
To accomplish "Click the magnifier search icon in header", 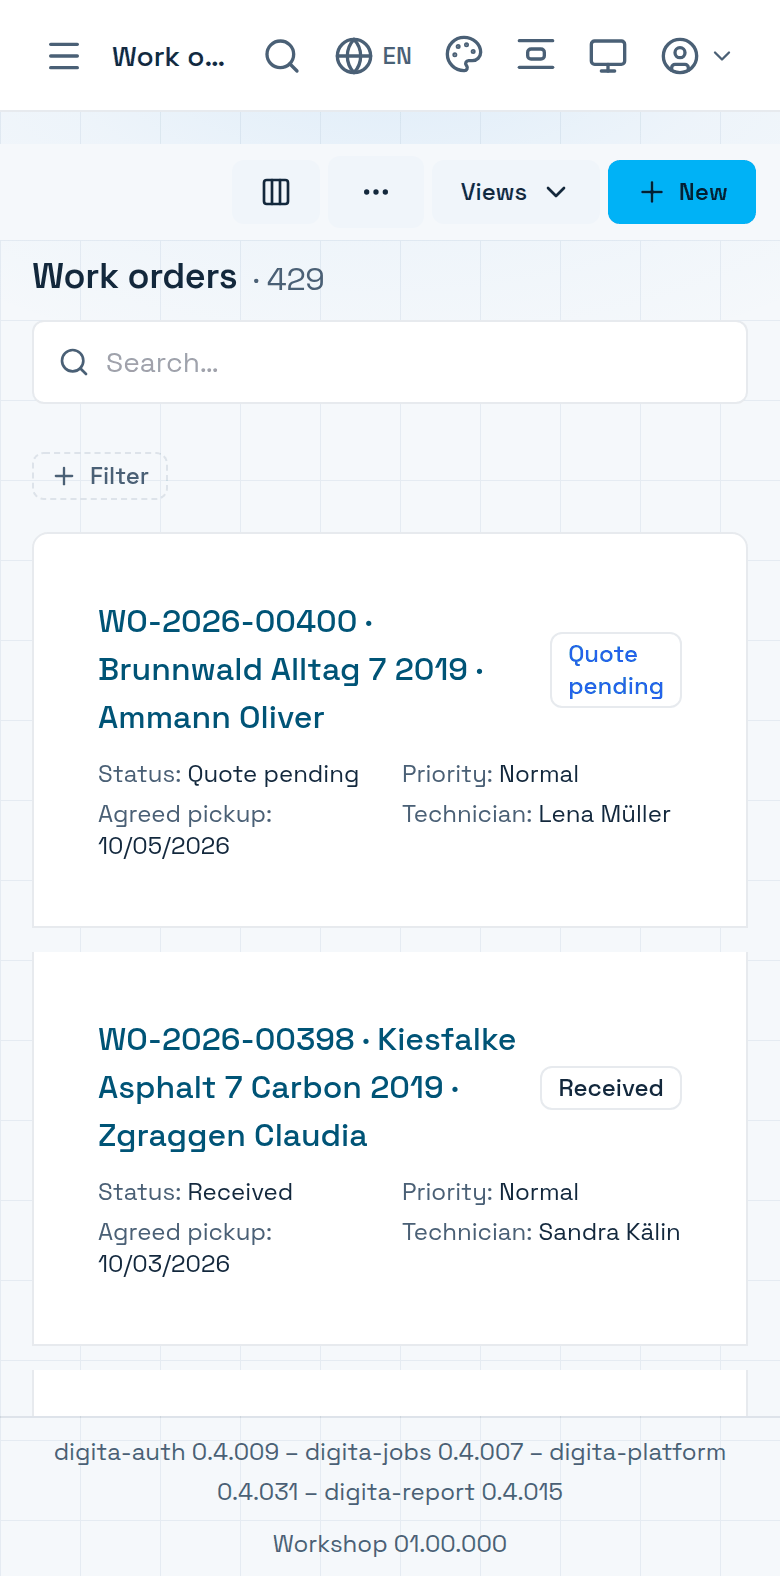I will pos(282,56).
